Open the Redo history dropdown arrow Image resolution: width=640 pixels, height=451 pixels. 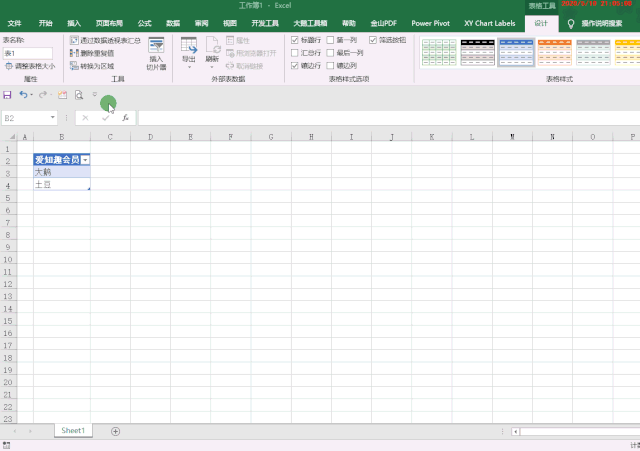point(51,95)
